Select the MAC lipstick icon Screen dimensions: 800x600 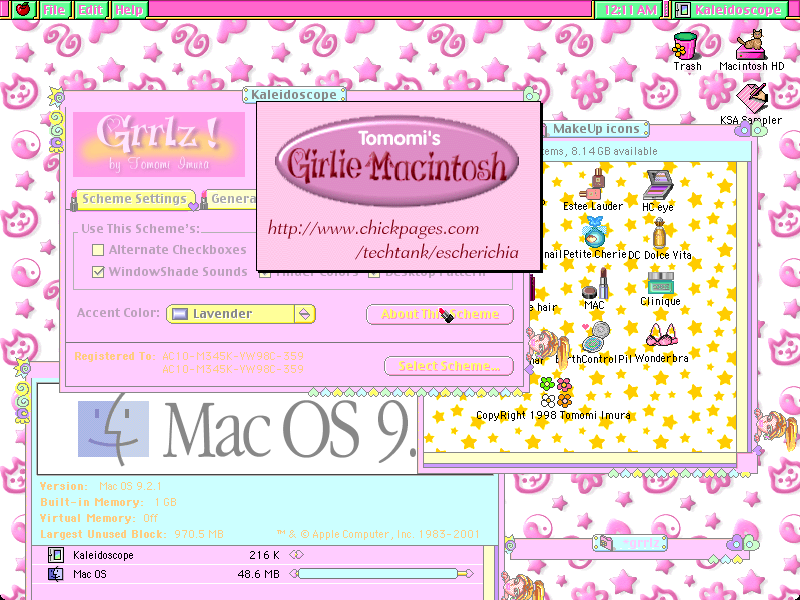595,283
